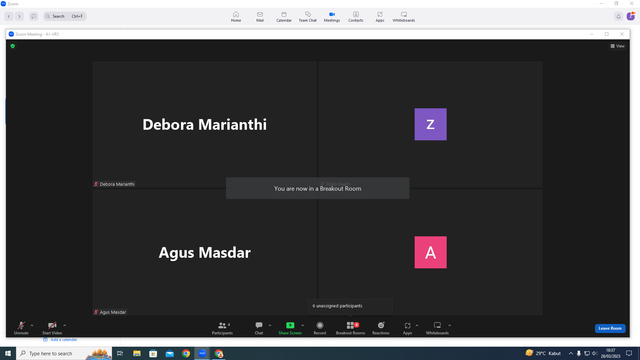Open Microsoft Store from the taskbar
Image resolution: width=640 pixels, height=360 pixels.
(x=153, y=353)
